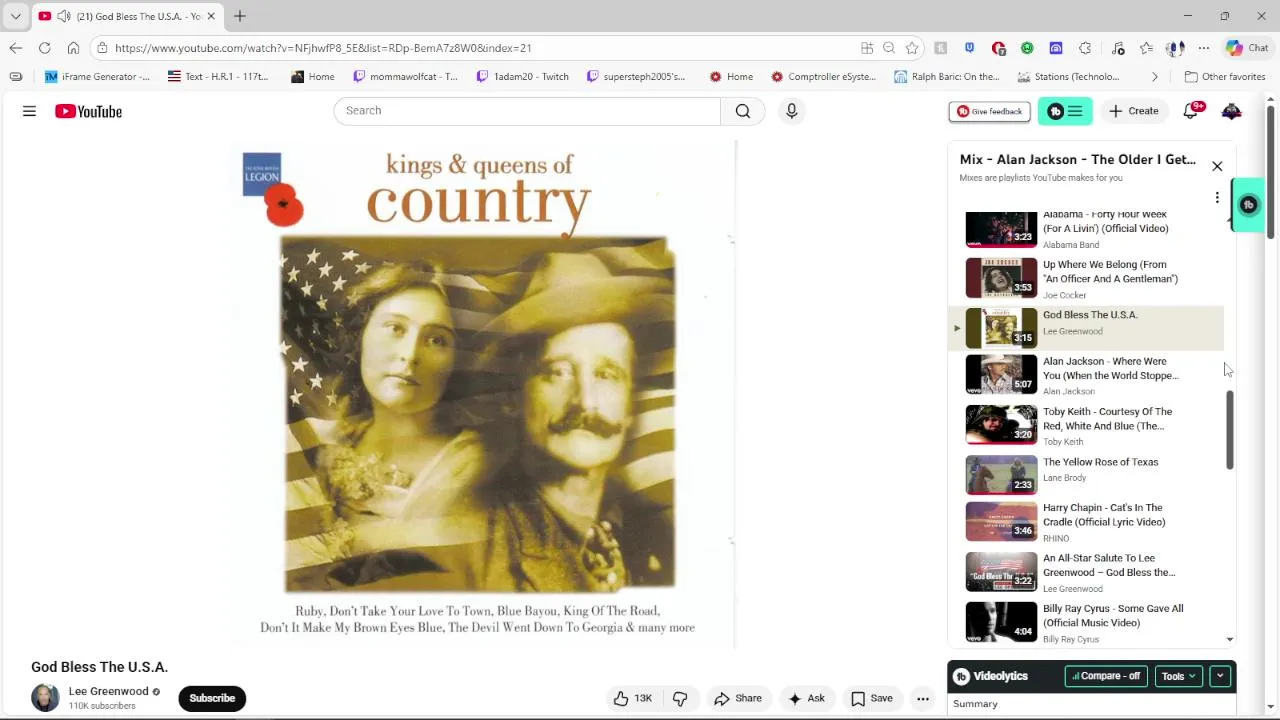Viewport: 1280px width, 720px height.
Task: Click the TubeBuddy side floating tab
Action: (x=1248, y=205)
